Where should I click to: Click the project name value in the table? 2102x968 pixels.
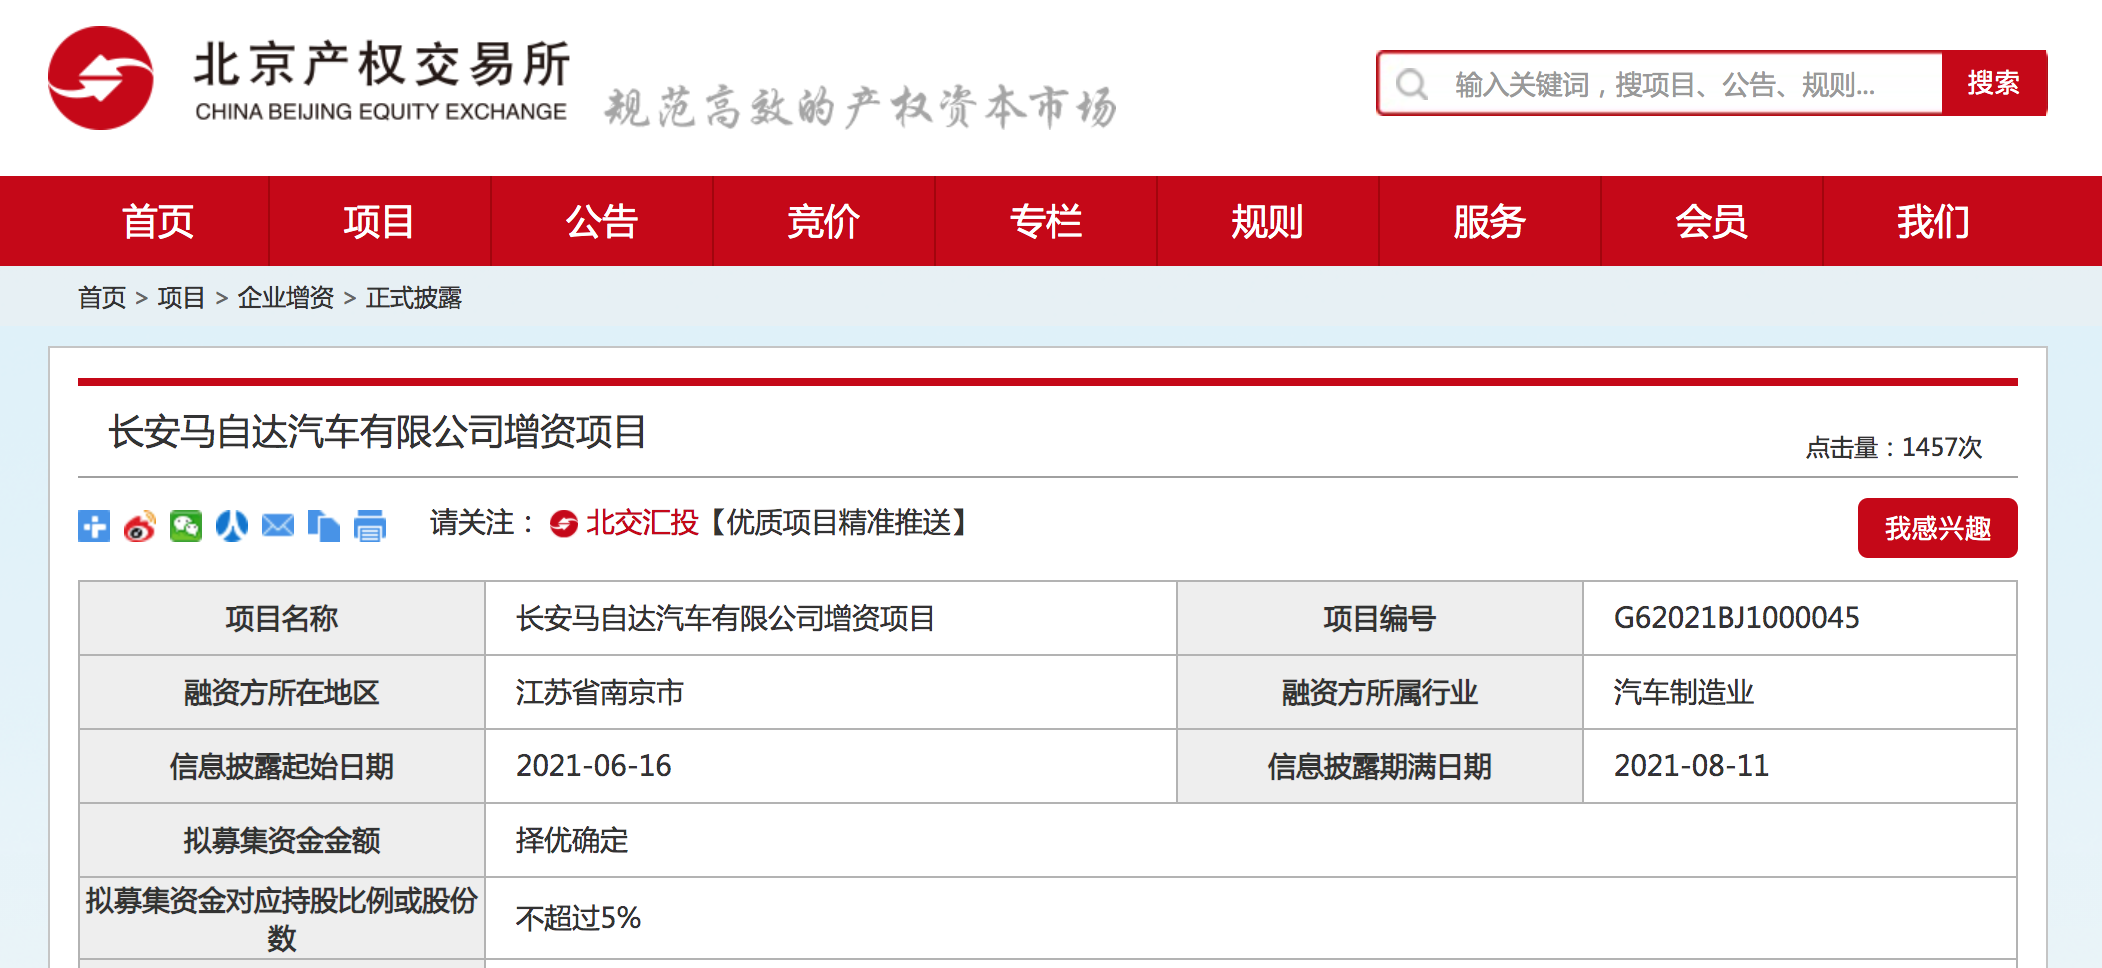pyautogui.click(x=725, y=618)
